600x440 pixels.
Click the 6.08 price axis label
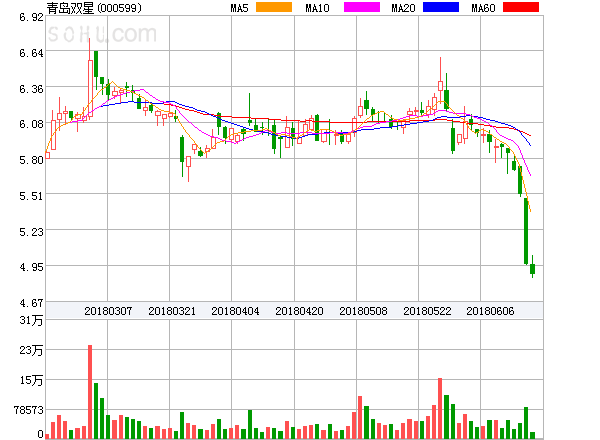[x=31, y=124]
